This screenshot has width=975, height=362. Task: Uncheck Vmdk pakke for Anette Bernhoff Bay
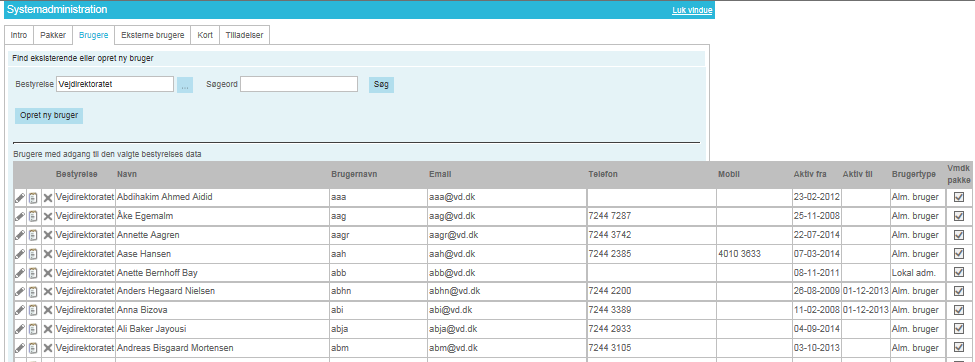(x=959, y=272)
